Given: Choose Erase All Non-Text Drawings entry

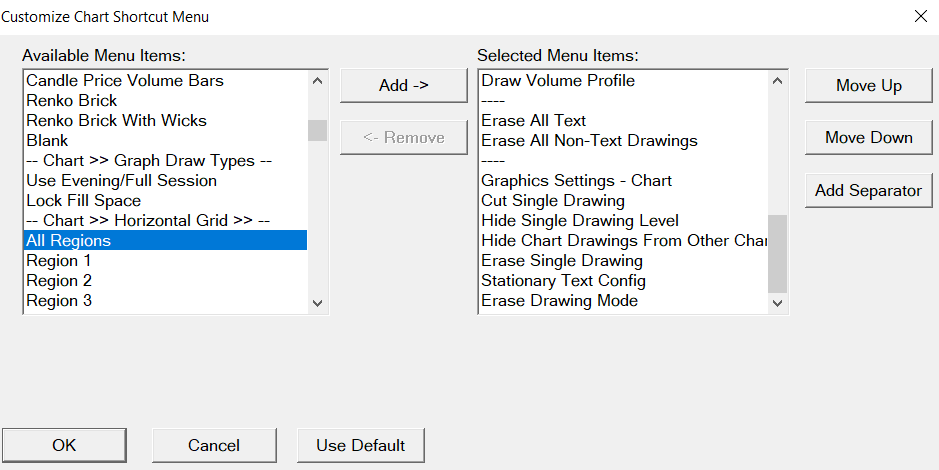Looking at the screenshot, I should (589, 140).
